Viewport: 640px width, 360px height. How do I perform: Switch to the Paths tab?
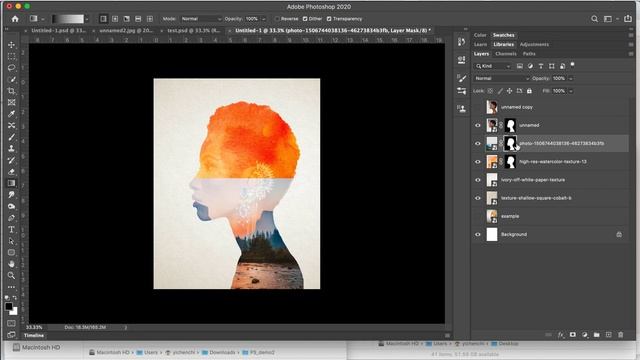529,54
